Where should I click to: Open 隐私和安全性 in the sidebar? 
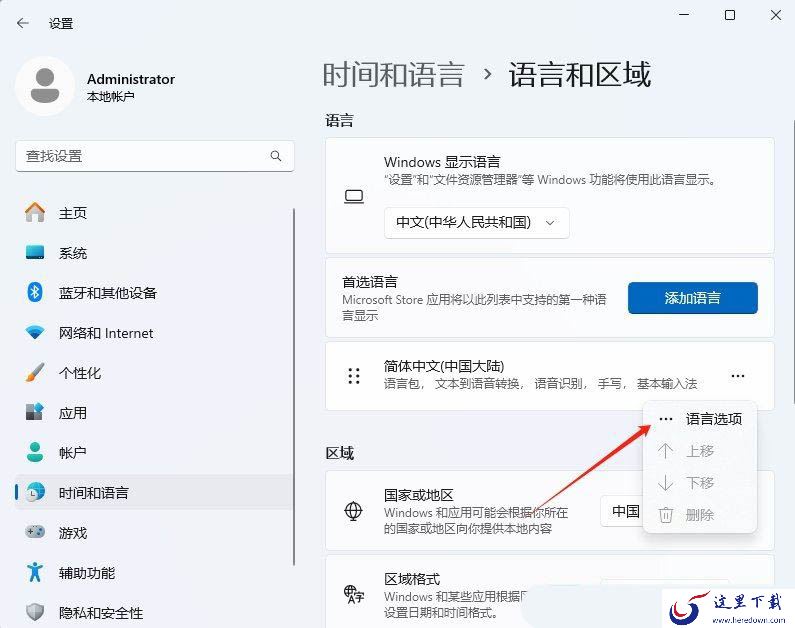click(154, 612)
